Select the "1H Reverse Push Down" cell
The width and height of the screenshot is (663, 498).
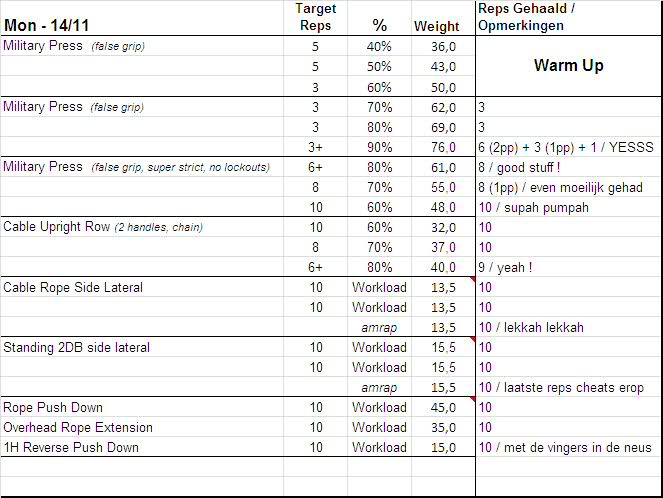pyautogui.click(x=71, y=447)
